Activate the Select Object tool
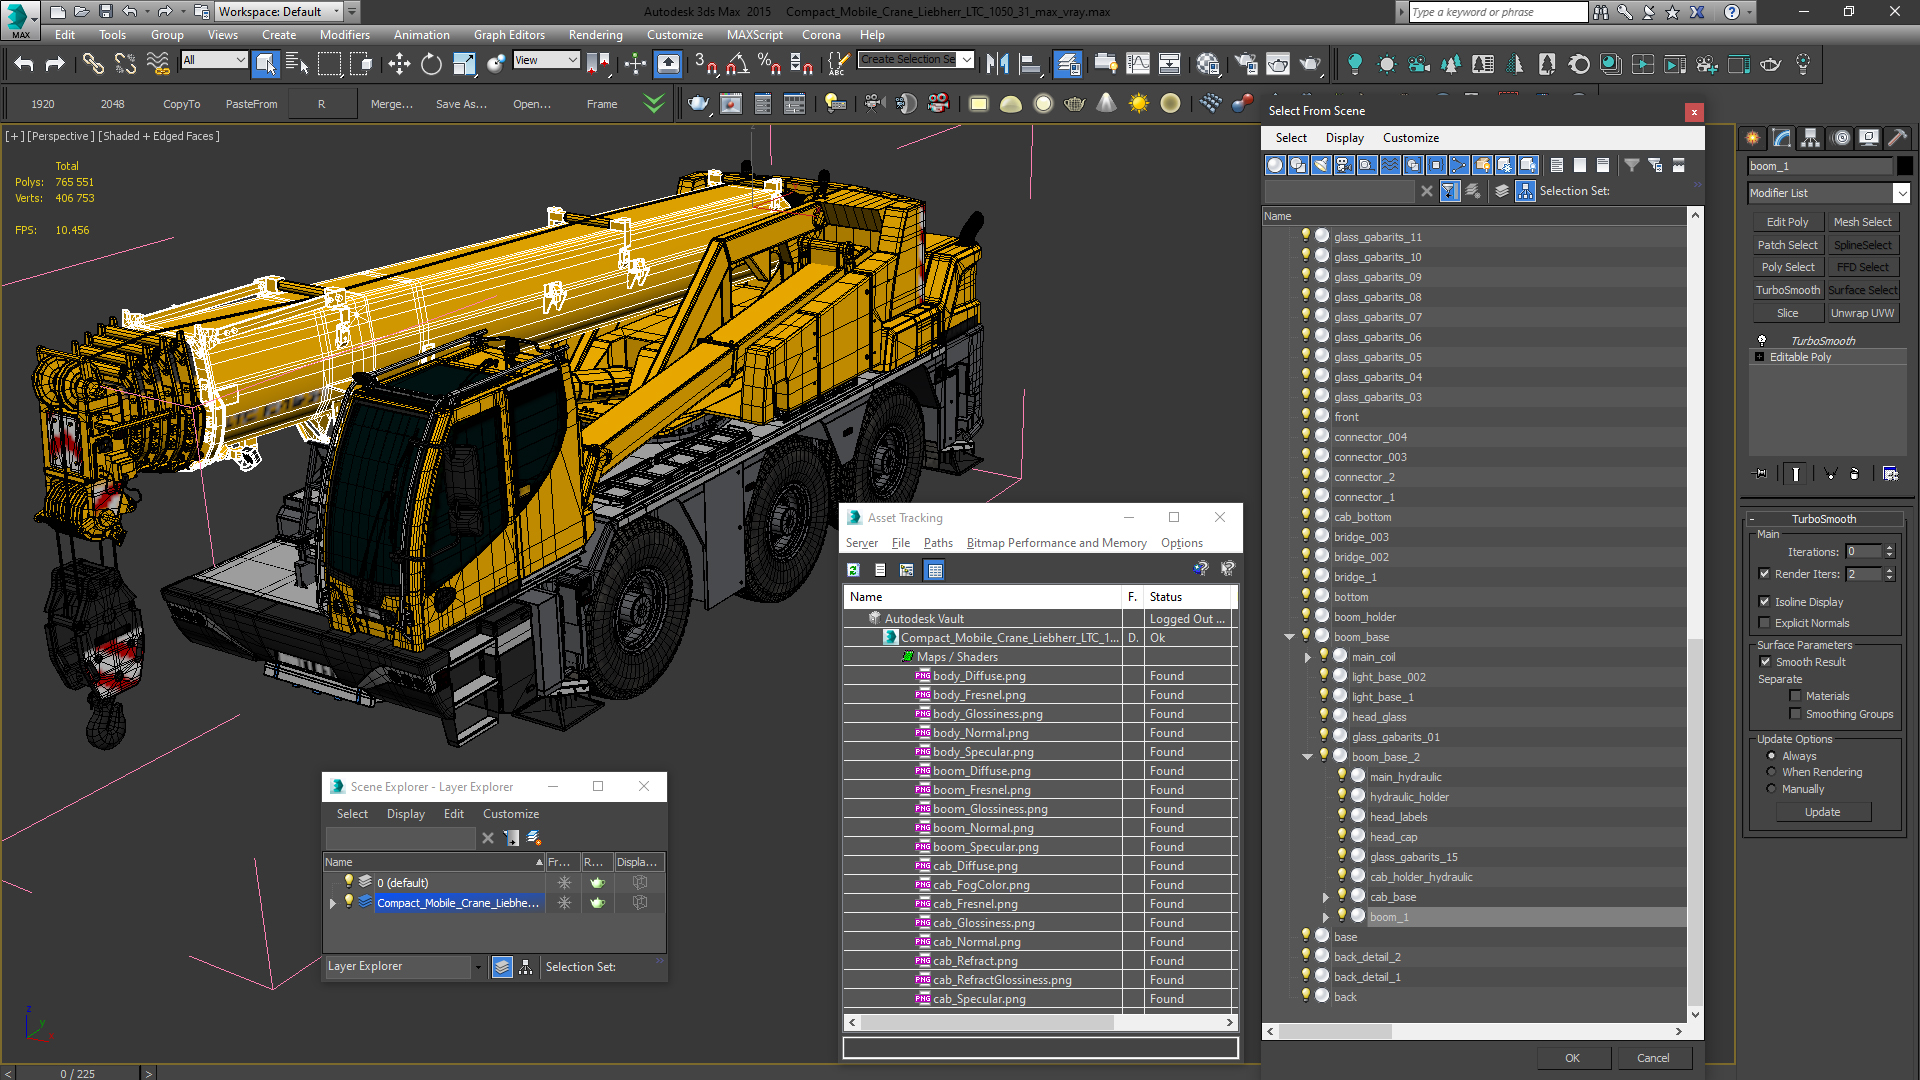Viewport: 1920px width, 1080px height. tap(265, 64)
